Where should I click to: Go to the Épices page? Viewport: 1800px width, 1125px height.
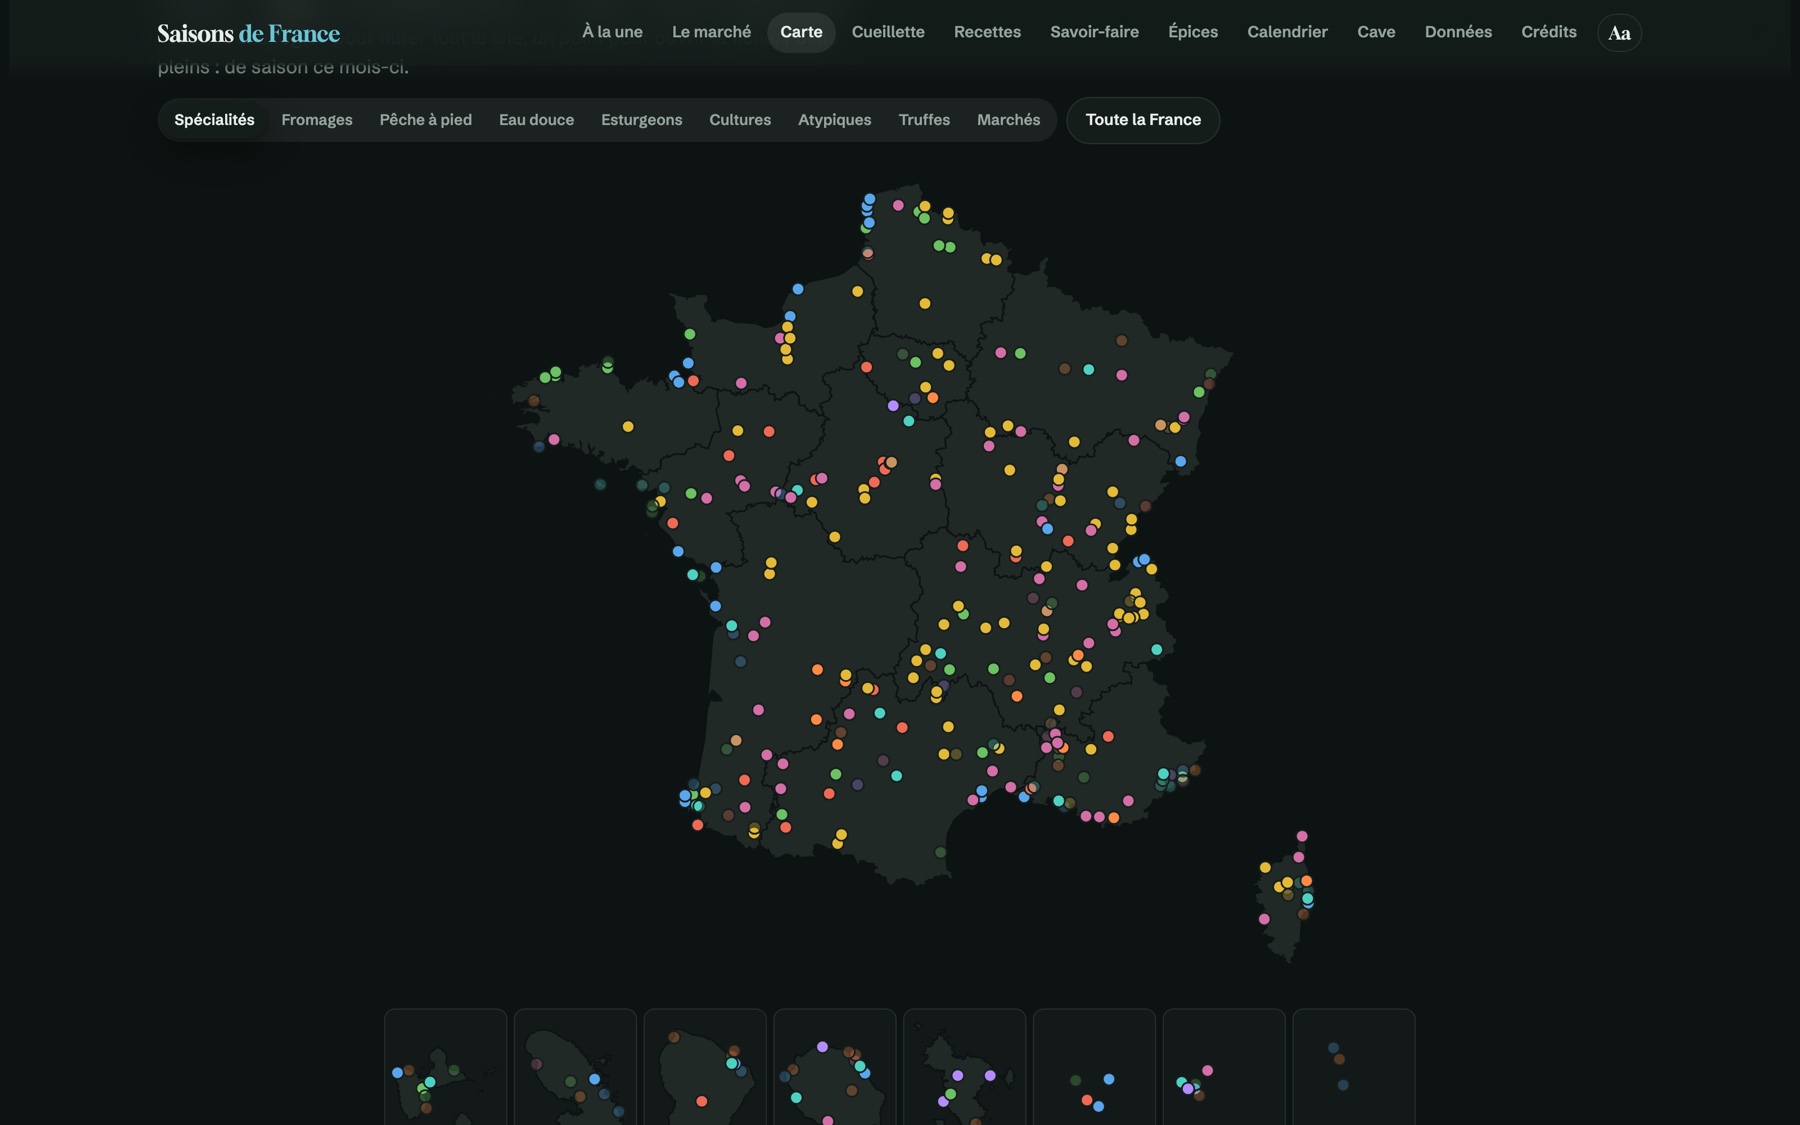click(1193, 32)
